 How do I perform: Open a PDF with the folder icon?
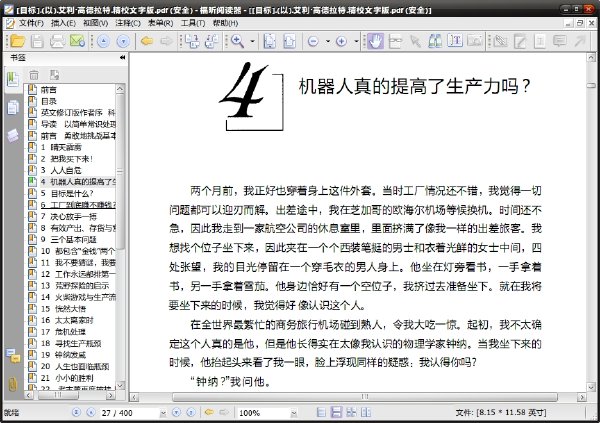tap(17, 41)
